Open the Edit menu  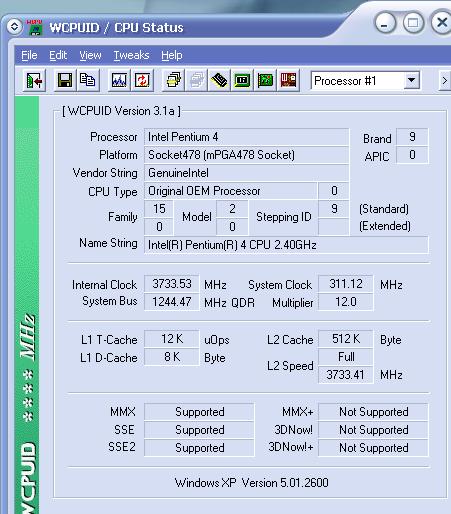coord(58,55)
